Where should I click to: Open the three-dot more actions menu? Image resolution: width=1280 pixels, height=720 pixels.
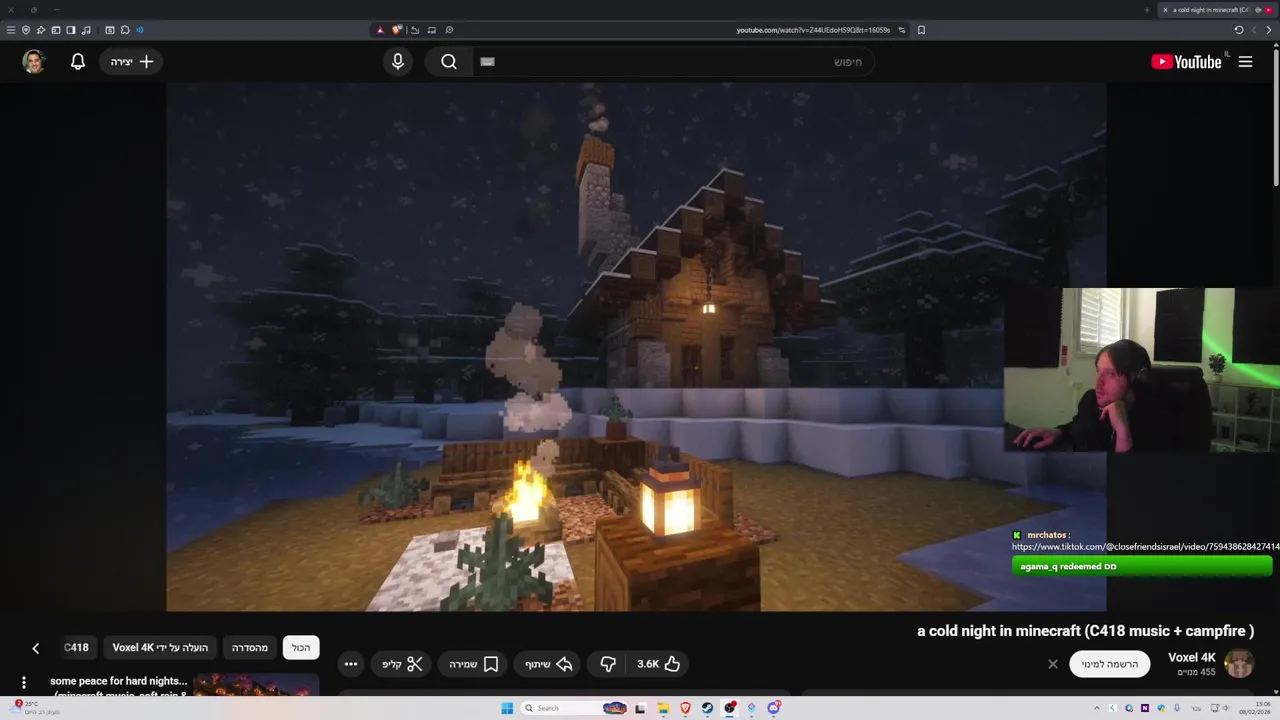(350, 664)
